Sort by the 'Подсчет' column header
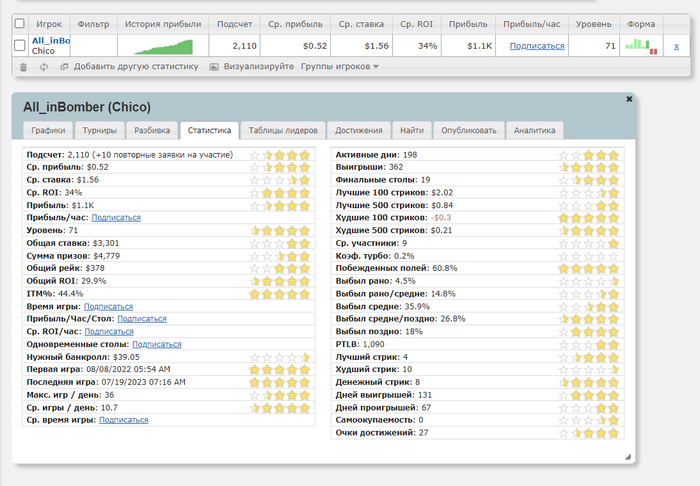Viewport: 700px width, 486px height. 234,24
